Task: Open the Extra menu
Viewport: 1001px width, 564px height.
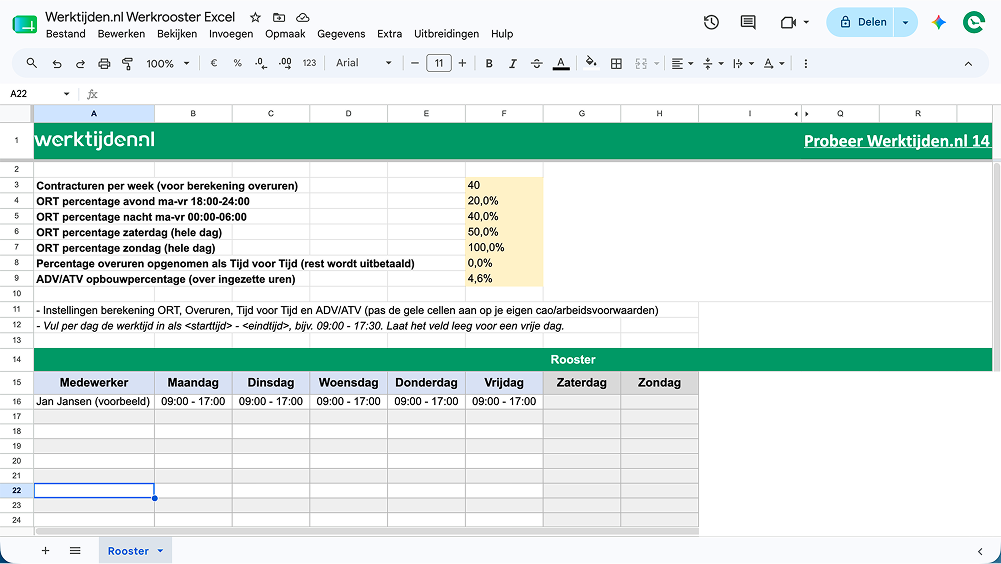Action: point(389,34)
